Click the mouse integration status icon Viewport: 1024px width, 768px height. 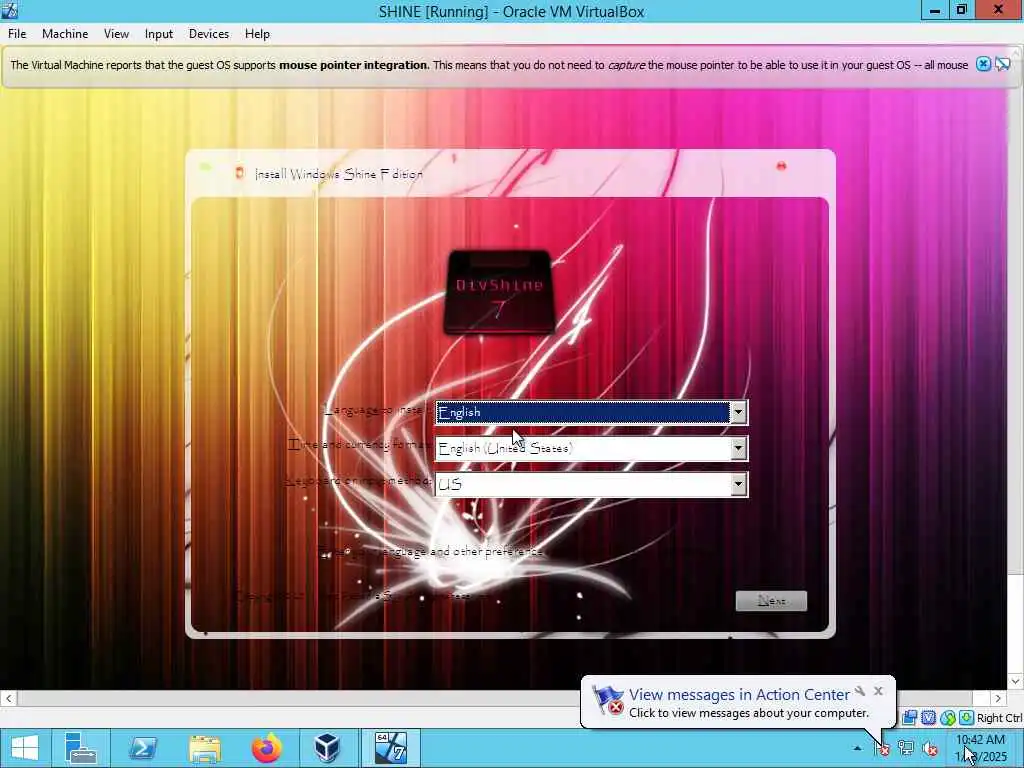point(947,718)
